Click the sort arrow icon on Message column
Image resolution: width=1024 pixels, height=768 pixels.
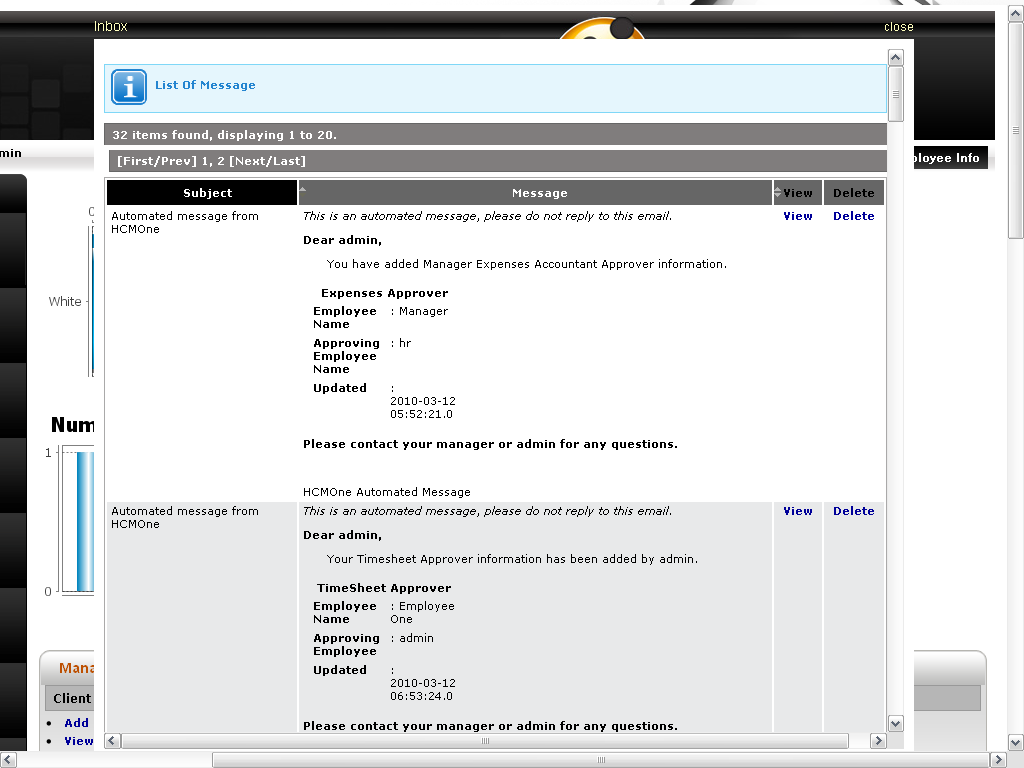302,189
